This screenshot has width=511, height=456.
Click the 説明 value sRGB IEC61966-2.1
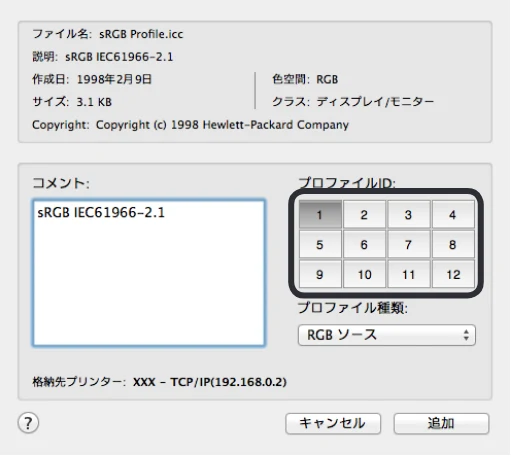119,57
